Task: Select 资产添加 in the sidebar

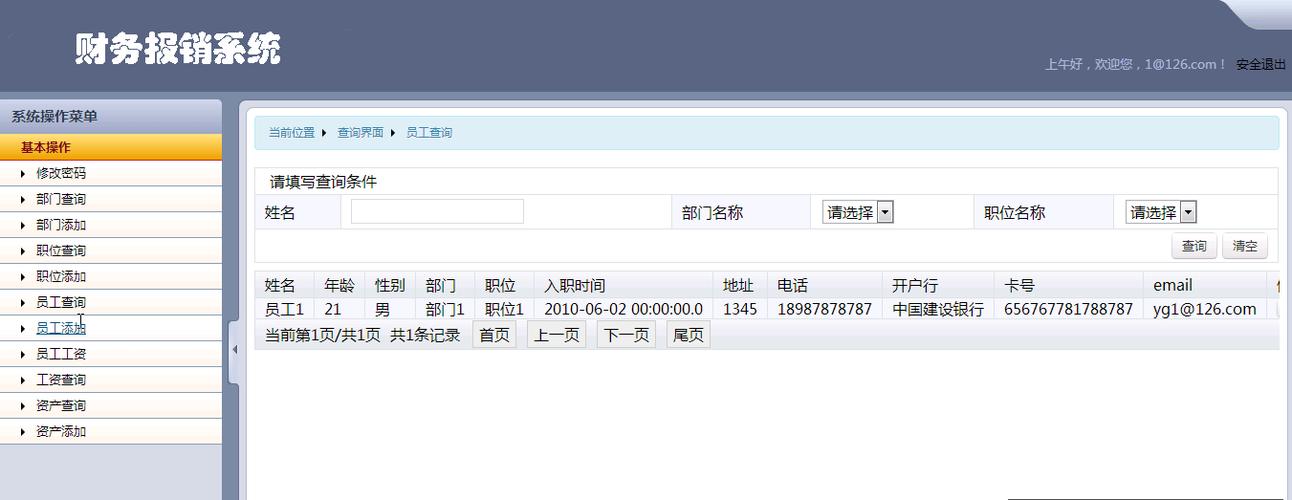Action: click(61, 432)
